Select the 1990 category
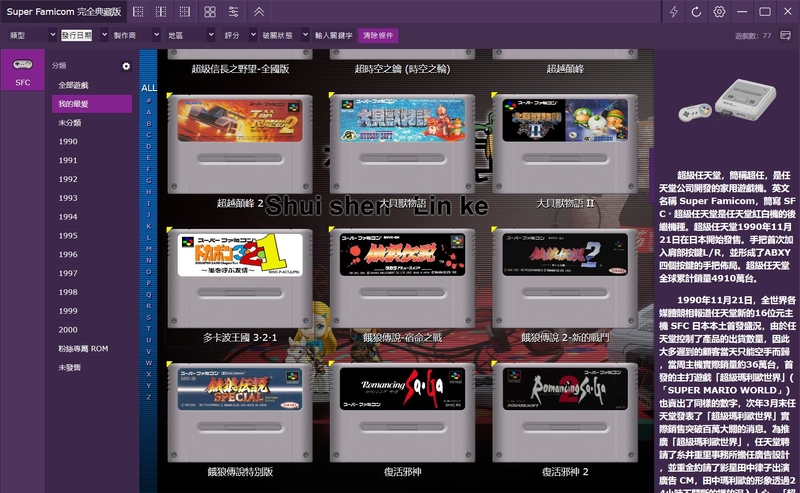 click(x=92, y=142)
